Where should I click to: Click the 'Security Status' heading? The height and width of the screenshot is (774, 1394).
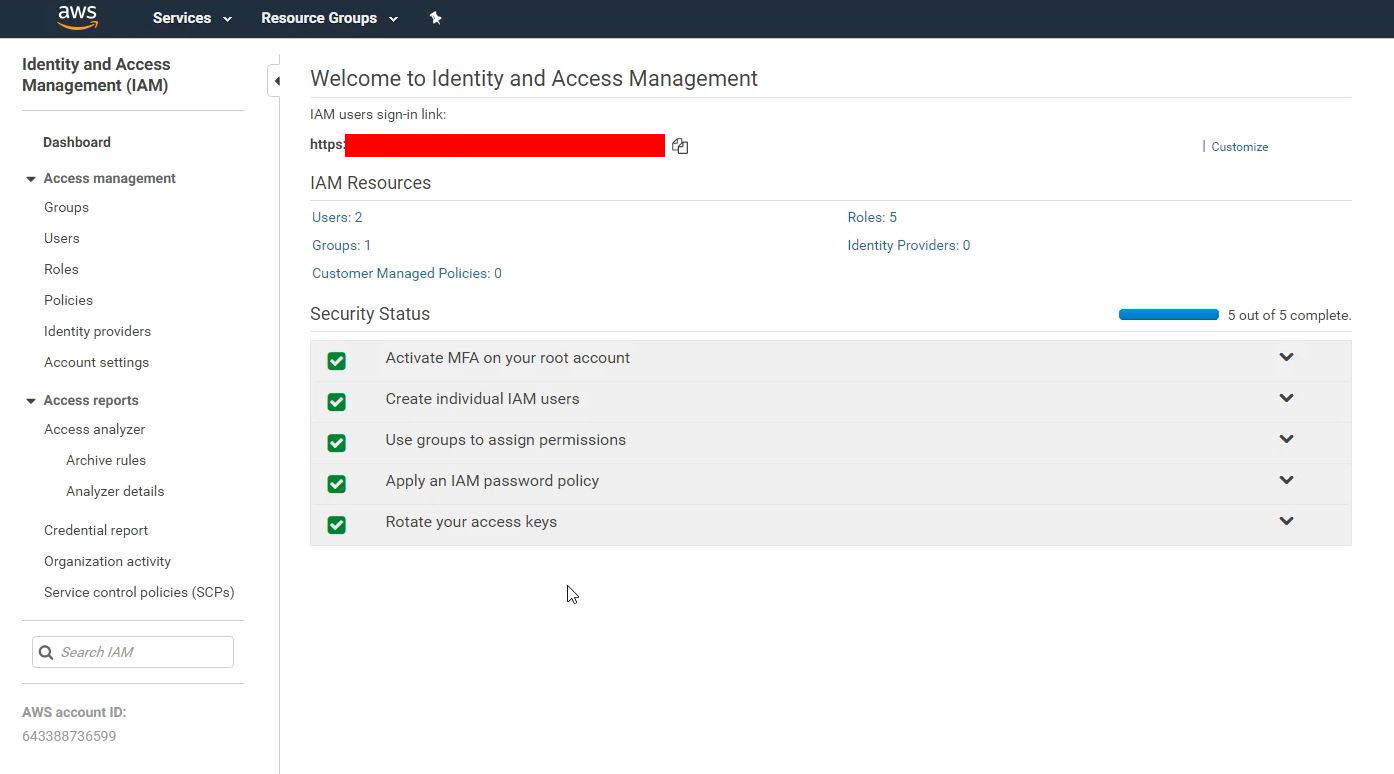click(x=370, y=314)
